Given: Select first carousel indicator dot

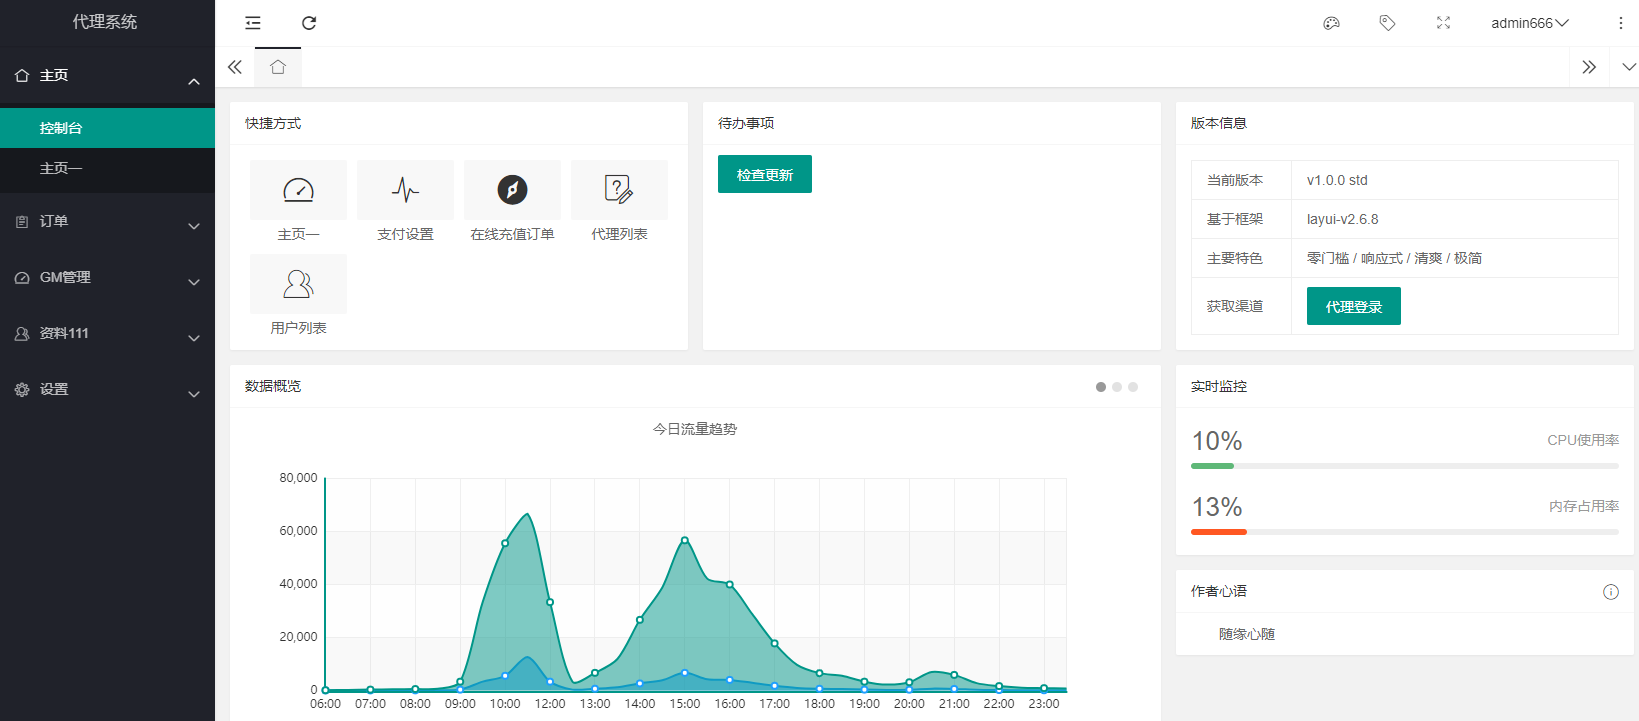Looking at the screenshot, I should 1101,387.
